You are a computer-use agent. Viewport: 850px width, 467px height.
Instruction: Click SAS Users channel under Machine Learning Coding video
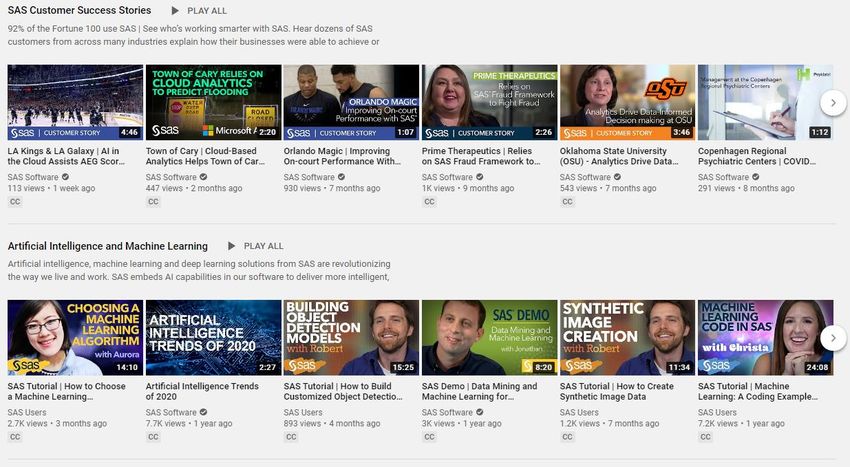click(x=717, y=412)
